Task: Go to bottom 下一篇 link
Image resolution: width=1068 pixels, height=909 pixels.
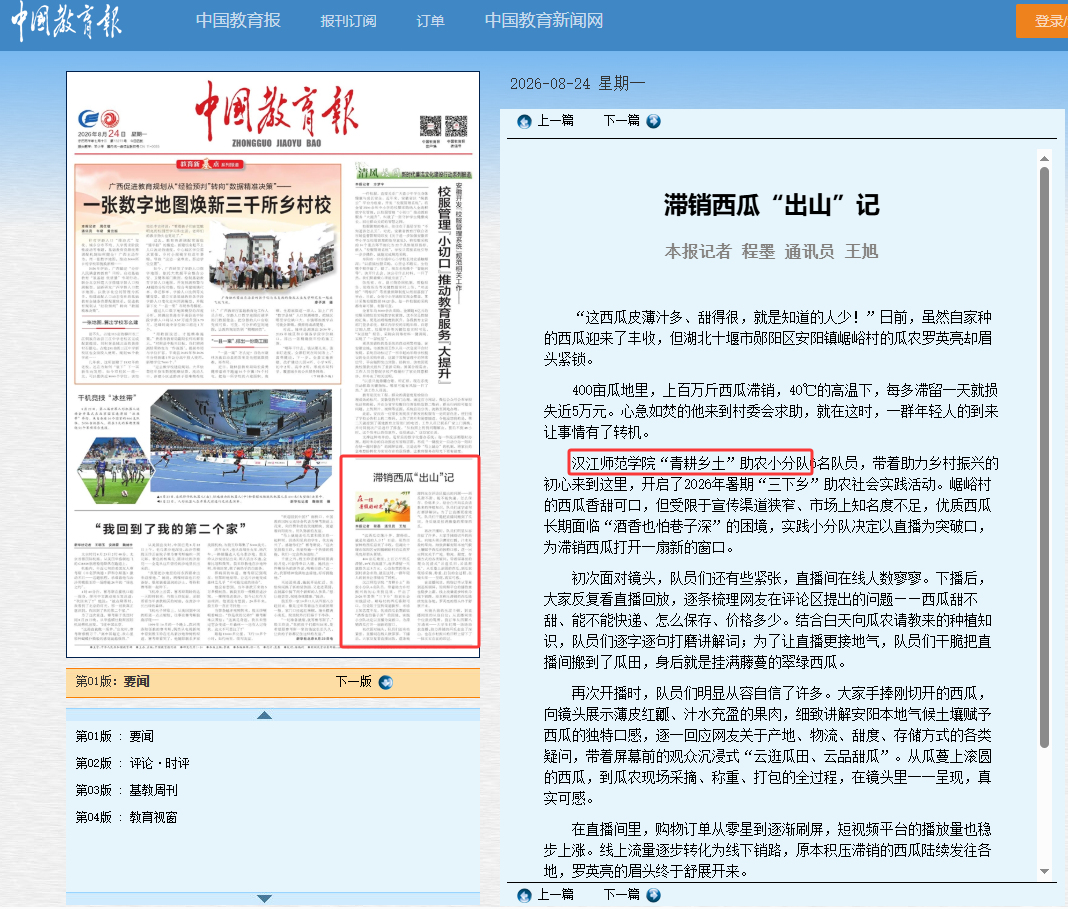Action: tap(621, 895)
